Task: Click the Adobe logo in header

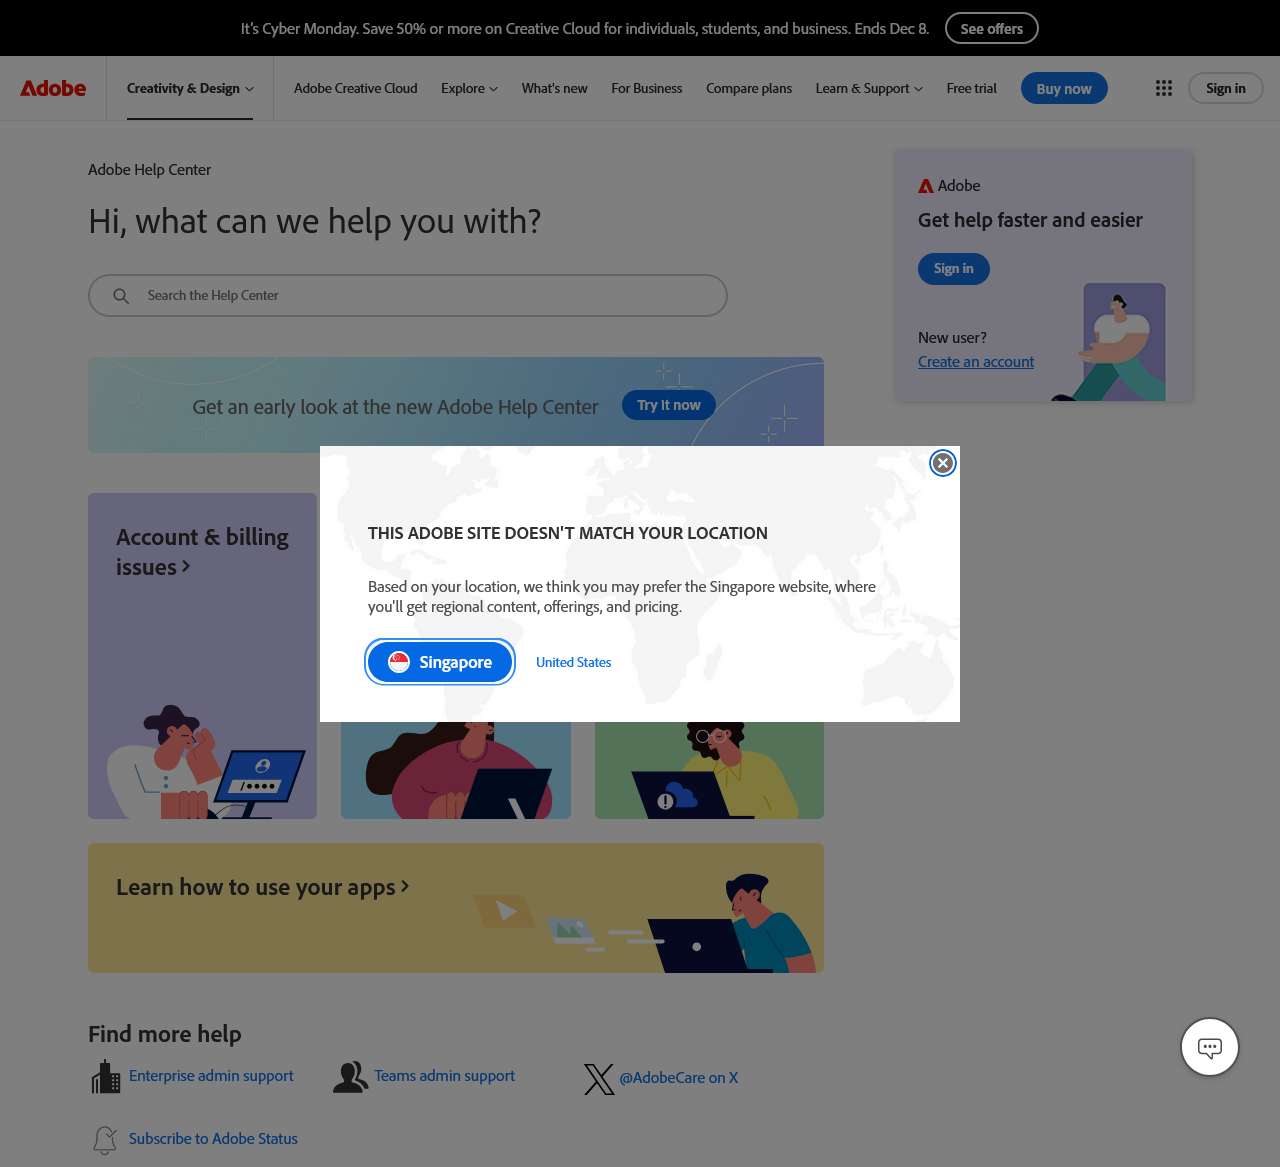Action: tap(53, 88)
